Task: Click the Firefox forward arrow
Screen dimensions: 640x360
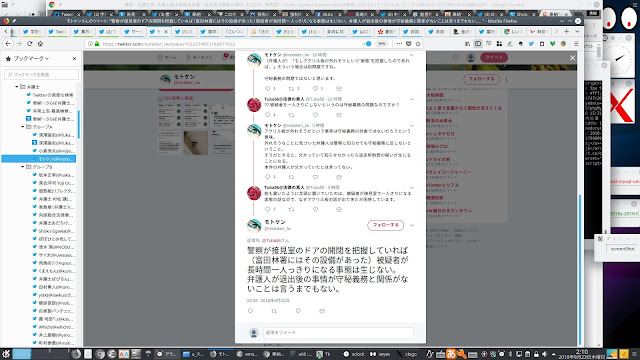Action: click(x=19, y=44)
